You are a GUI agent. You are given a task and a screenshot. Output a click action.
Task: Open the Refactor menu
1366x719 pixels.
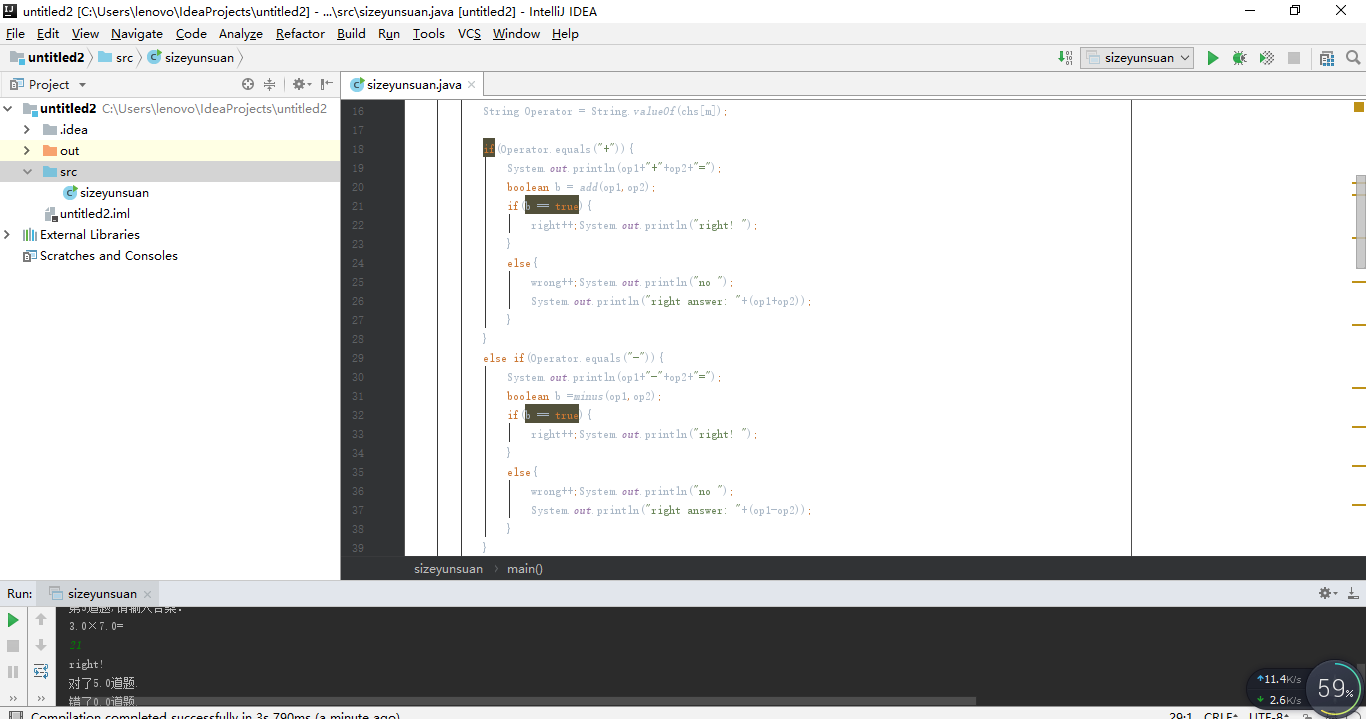click(x=300, y=34)
